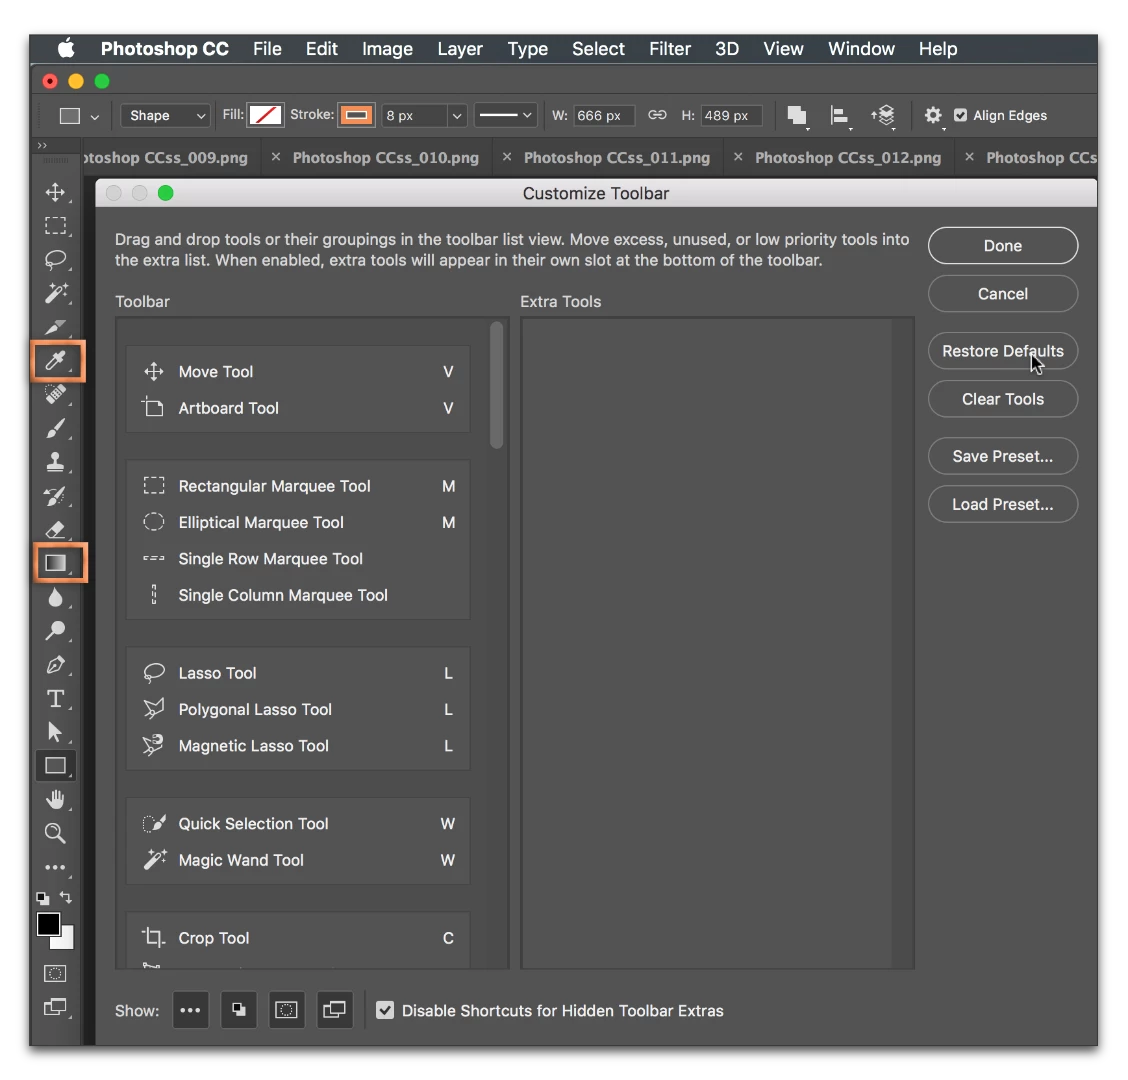The image size is (1128, 1080).
Task: Select the Rectangular Marquee tool in left toolbar
Action: coord(55,226)
